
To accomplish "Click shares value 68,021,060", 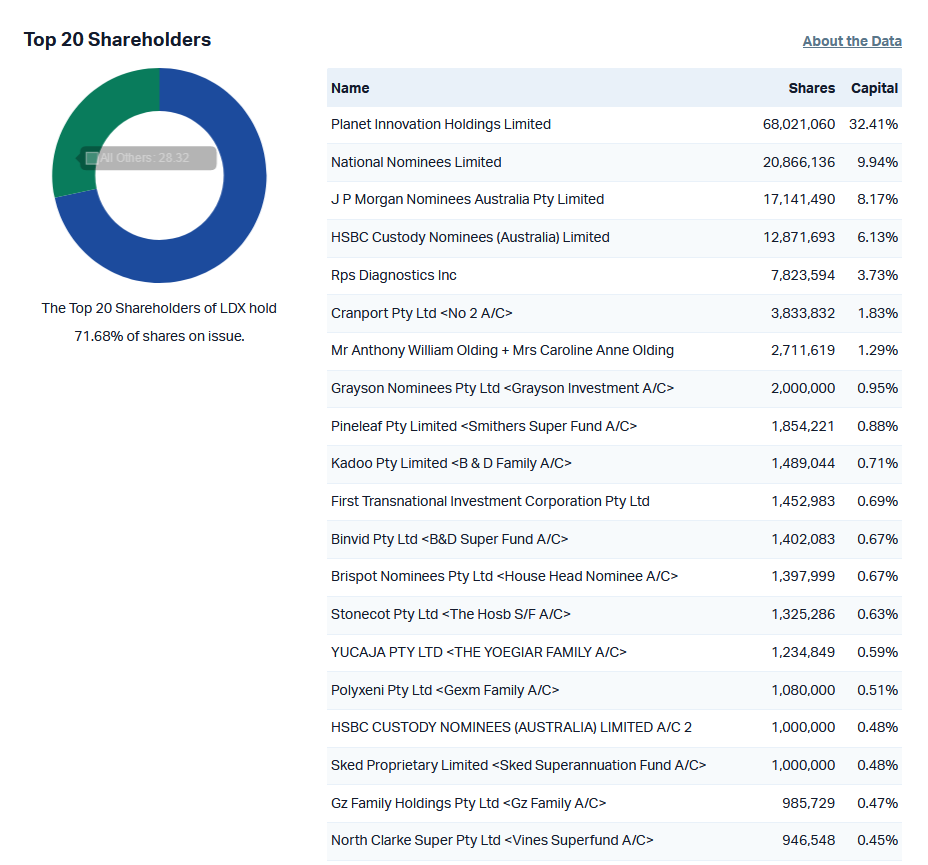I will pyautogui.click(x=798, y=124).
